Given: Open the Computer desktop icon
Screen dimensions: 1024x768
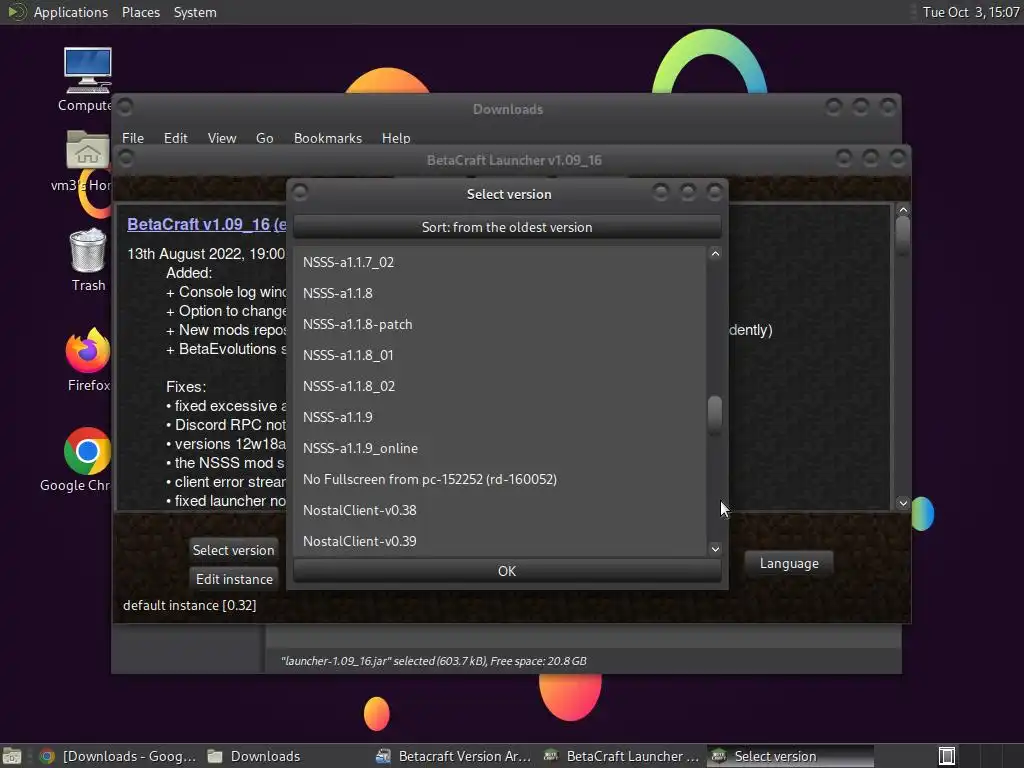Looking at the screenshot, I should [87, 78].
